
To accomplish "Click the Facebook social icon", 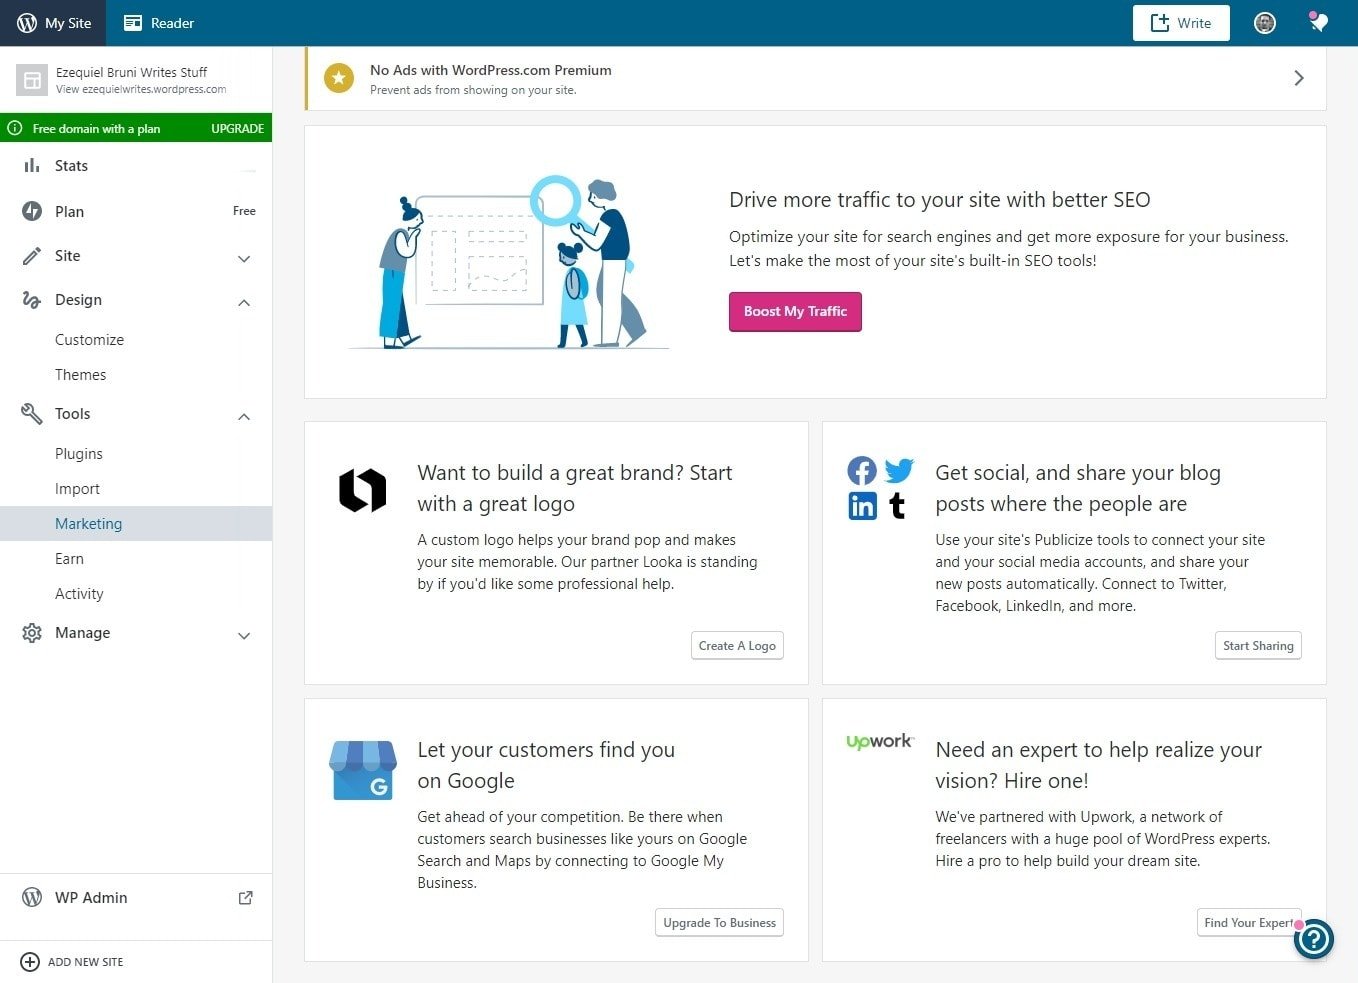I will [x=862, y=471].
